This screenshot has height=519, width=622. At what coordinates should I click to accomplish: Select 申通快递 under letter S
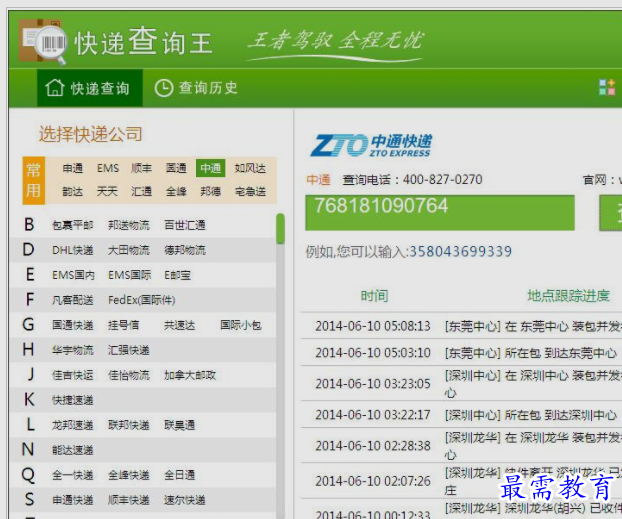click(73, 500)
